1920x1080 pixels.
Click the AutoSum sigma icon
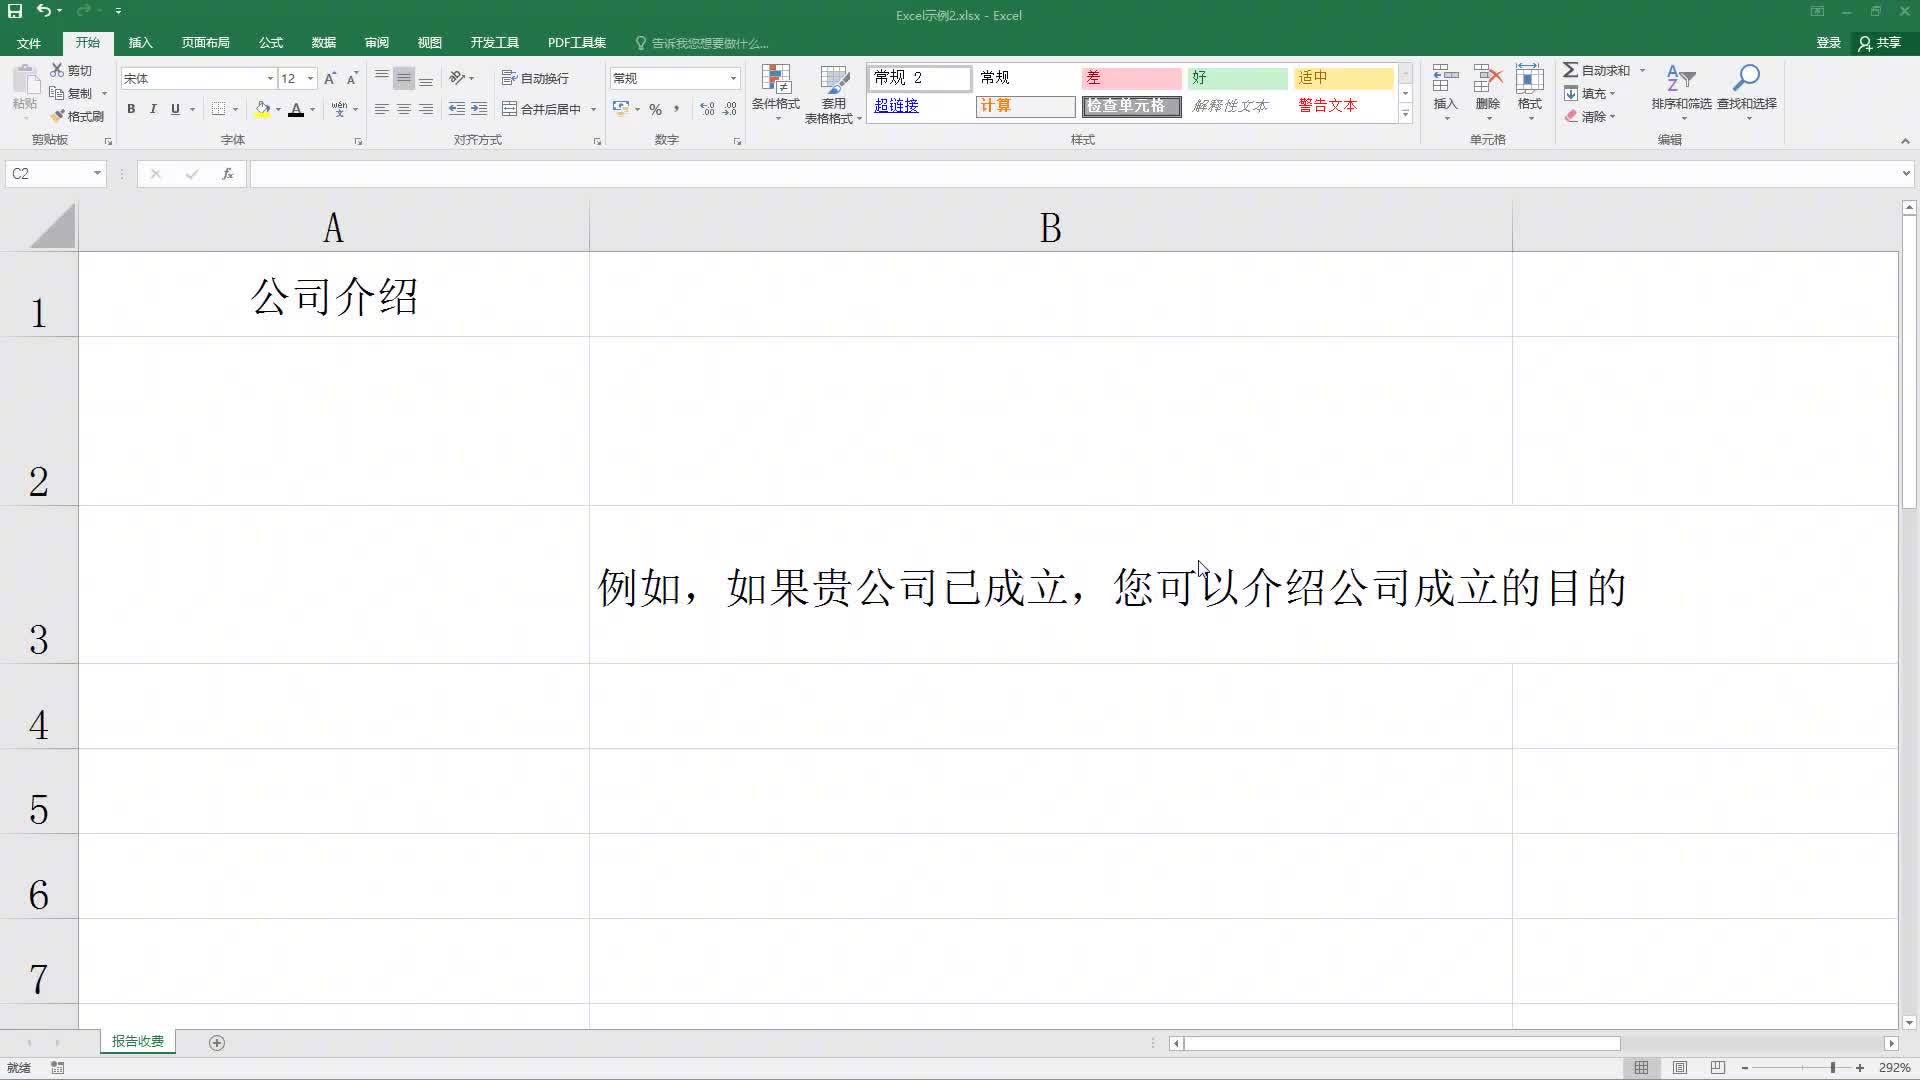pyautogui.click(x=1571, y=70)
